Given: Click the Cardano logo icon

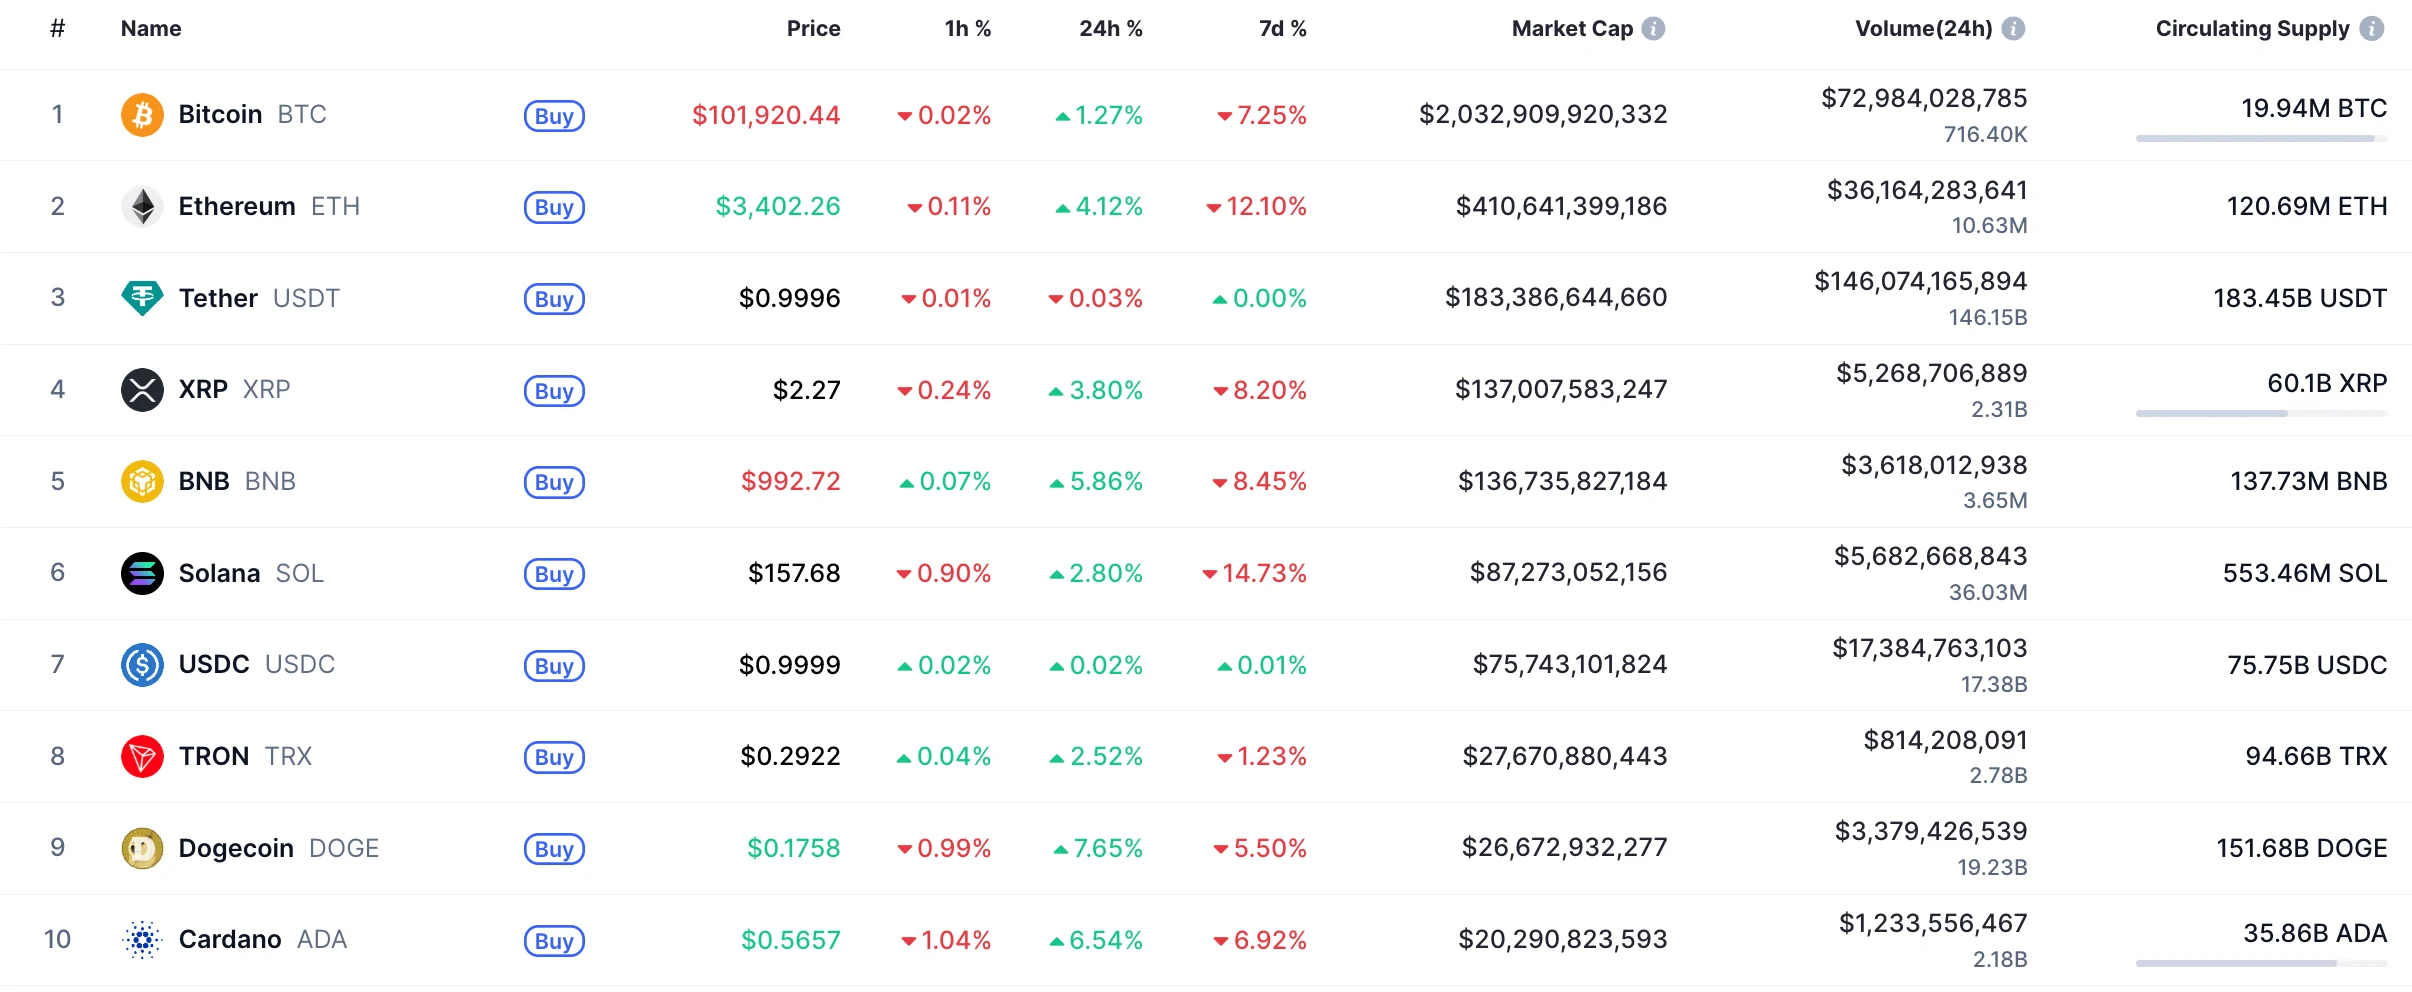Looking at the screenshot, I should 142,940.
